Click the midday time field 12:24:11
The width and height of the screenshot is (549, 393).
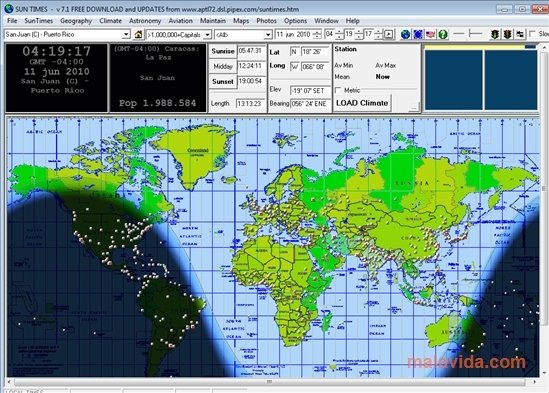pyautogui.click(x=251, y=66)
